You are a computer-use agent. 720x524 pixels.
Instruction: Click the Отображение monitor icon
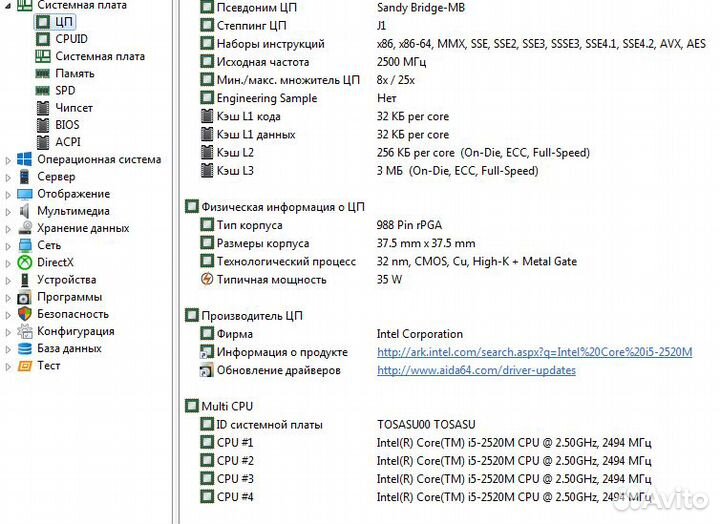[x=24, y=194]
